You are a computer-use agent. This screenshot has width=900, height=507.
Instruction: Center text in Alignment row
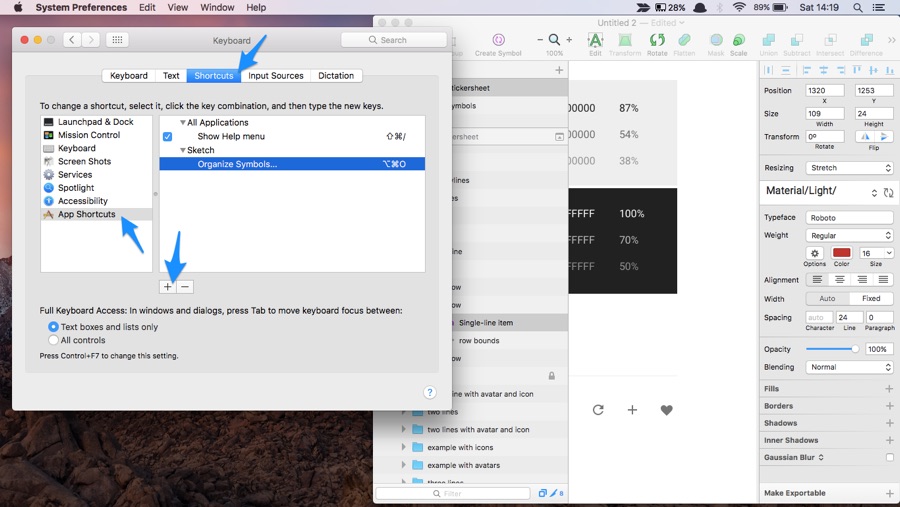pos(840,280)
